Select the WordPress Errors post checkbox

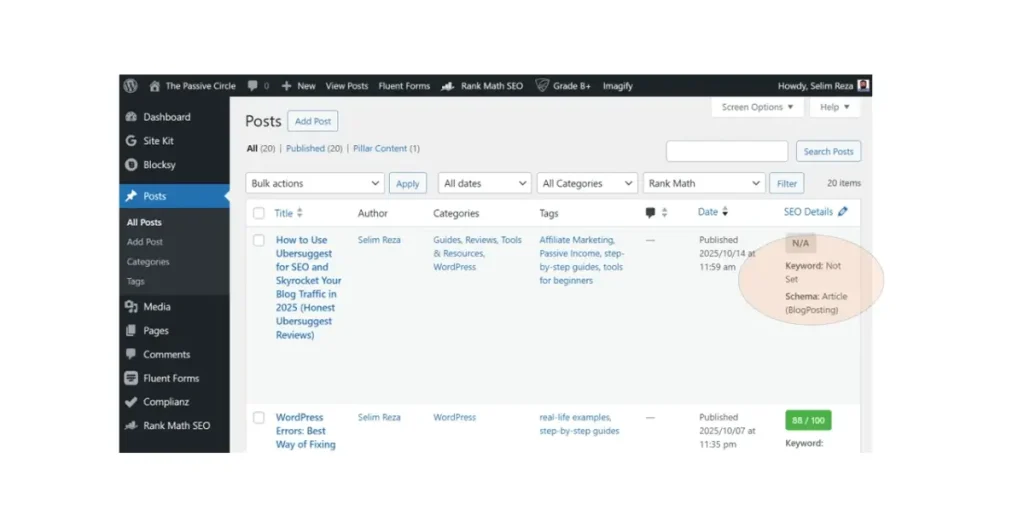tap(259, 417)
